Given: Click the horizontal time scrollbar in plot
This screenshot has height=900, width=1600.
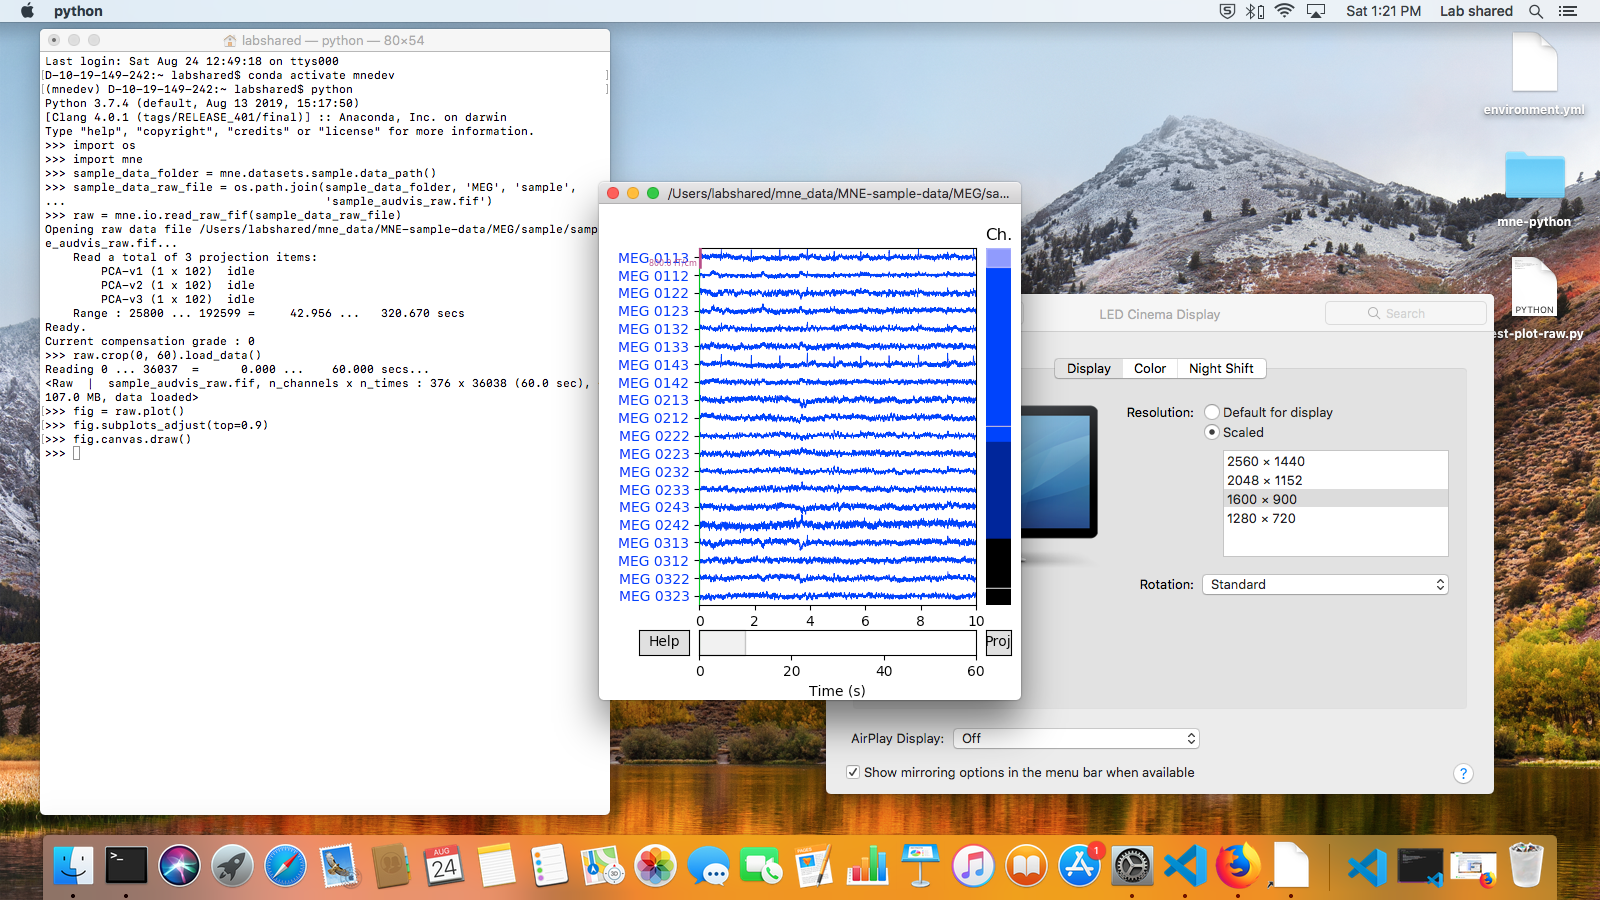Looking at the screenshot, I should (x=838, y=642).
